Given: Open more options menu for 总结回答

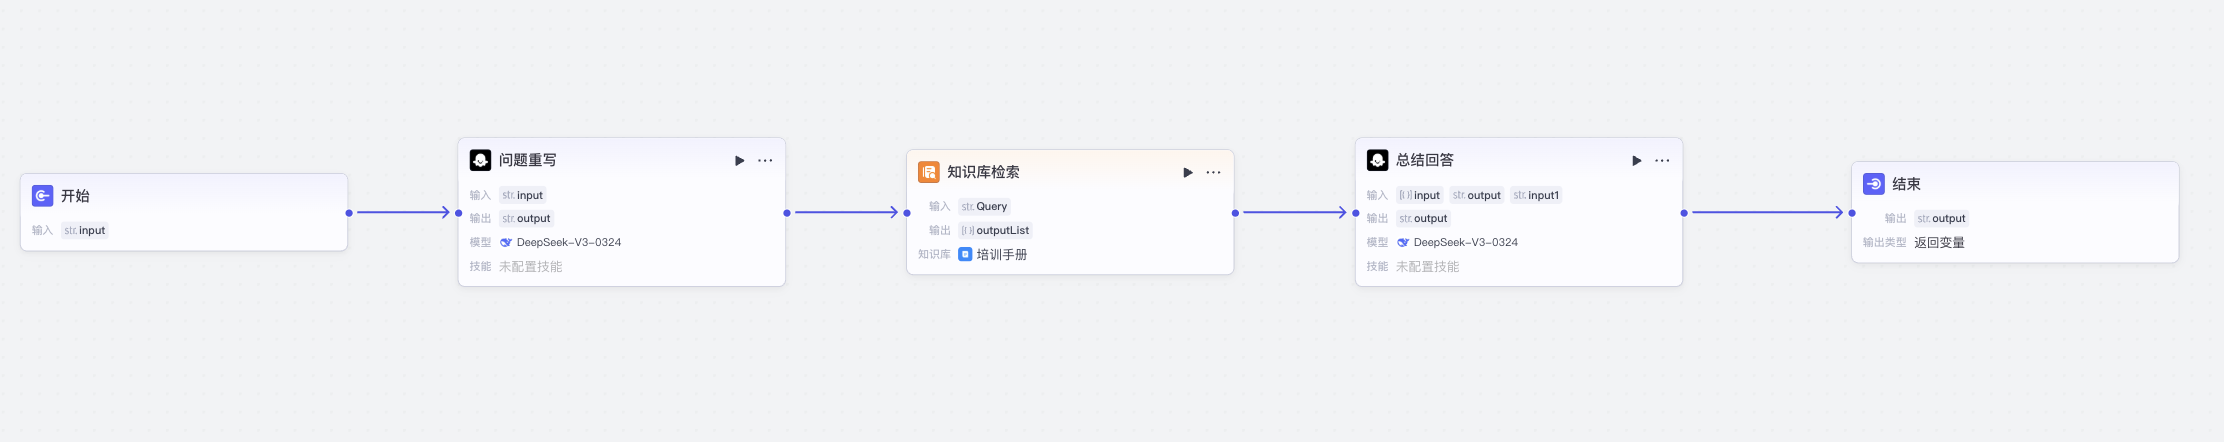Looking at the screenshot, I should [1662, 160].
